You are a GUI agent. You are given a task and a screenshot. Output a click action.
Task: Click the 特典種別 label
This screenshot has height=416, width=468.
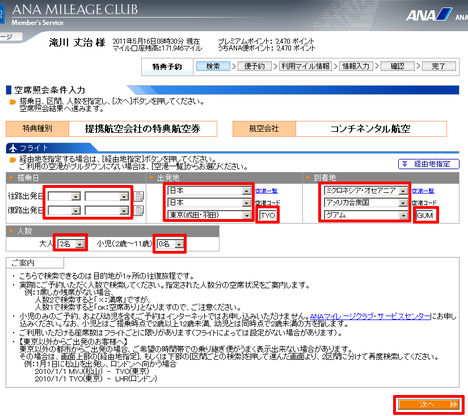click(x=37, y=129)
